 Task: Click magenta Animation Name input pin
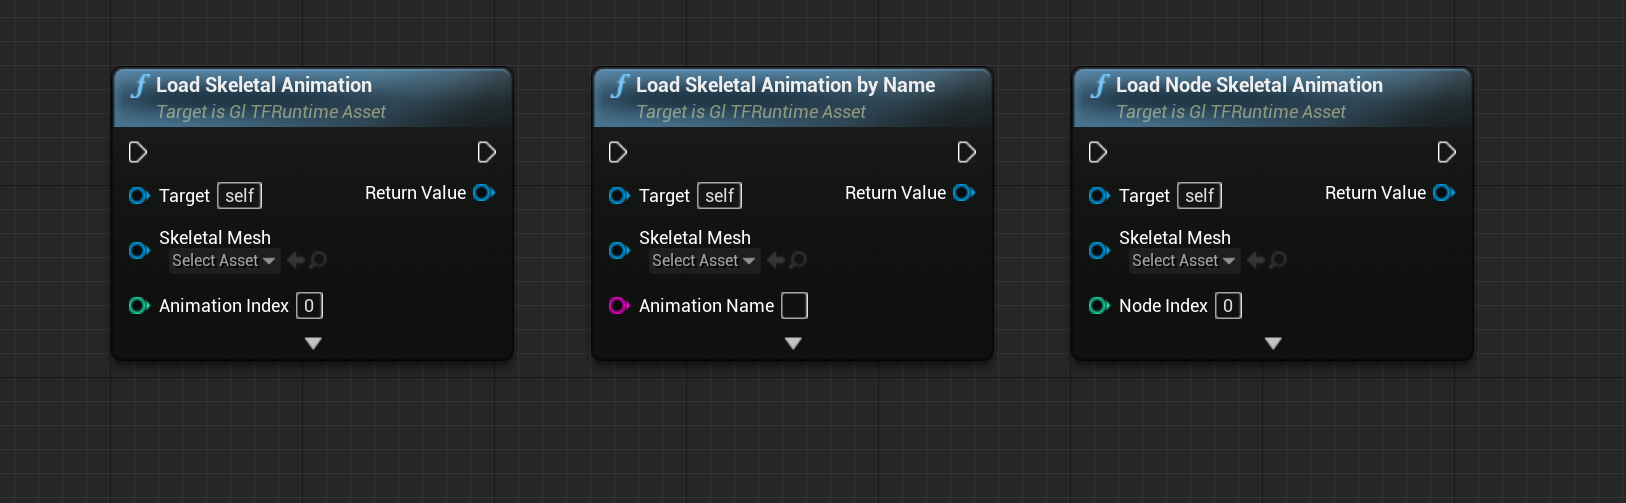point(619,306)
